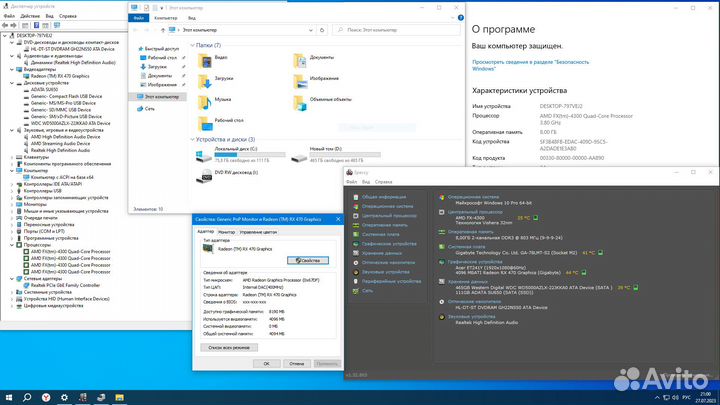Open the Загрузки folder icon in Explorer

click(x=205, y=81)
